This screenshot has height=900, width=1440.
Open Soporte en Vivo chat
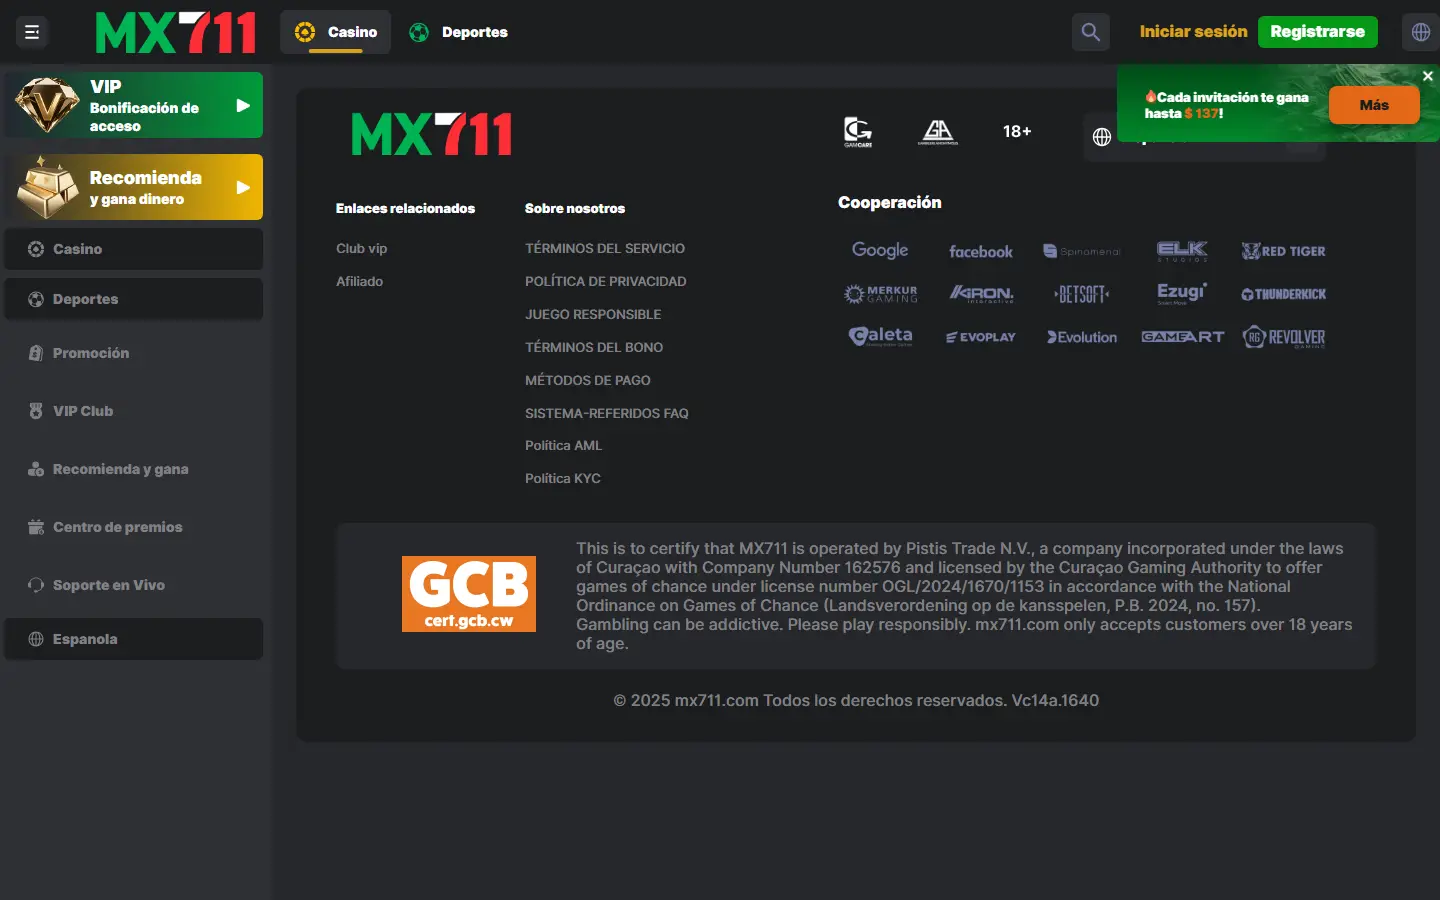[x=133, y=585]
